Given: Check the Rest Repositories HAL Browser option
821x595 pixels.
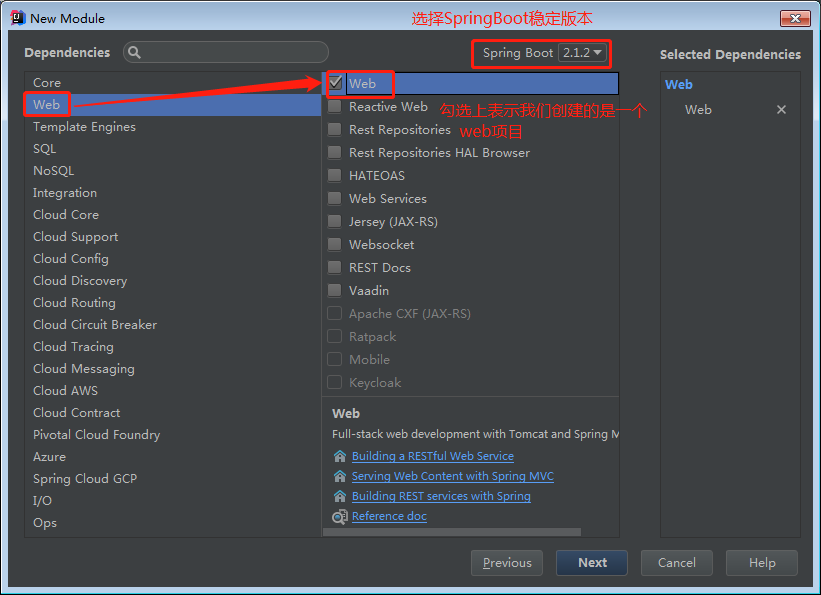Looking at the screenshot, I should point(335,153).
